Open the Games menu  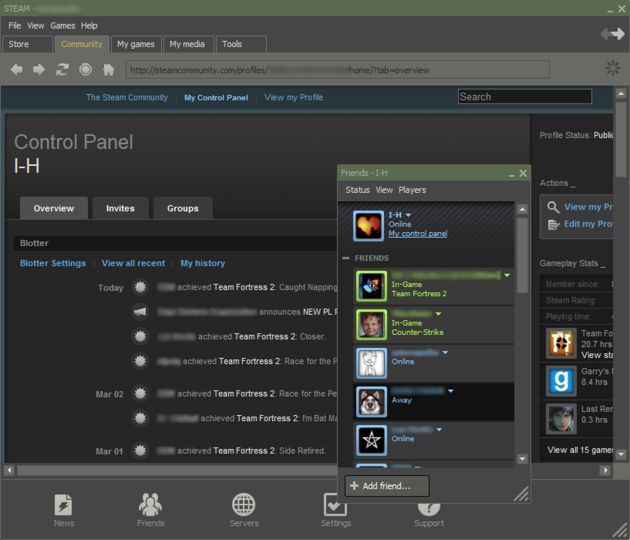(x=62, y=25)
